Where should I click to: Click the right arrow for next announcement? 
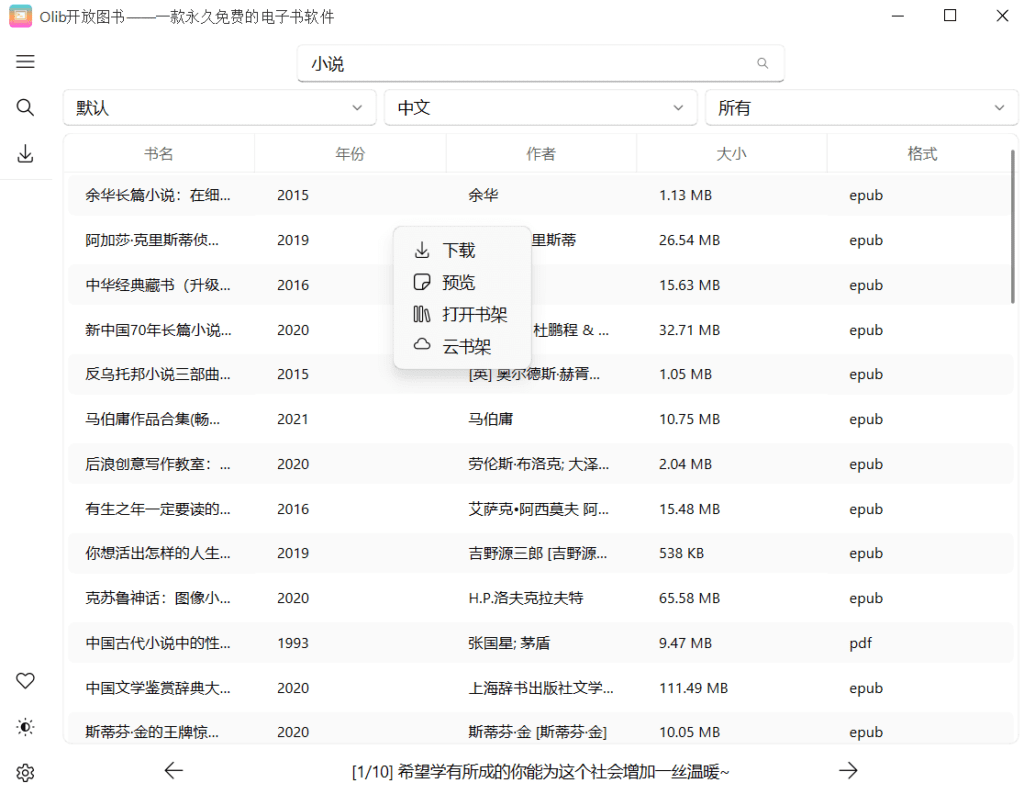coord(848,770)
